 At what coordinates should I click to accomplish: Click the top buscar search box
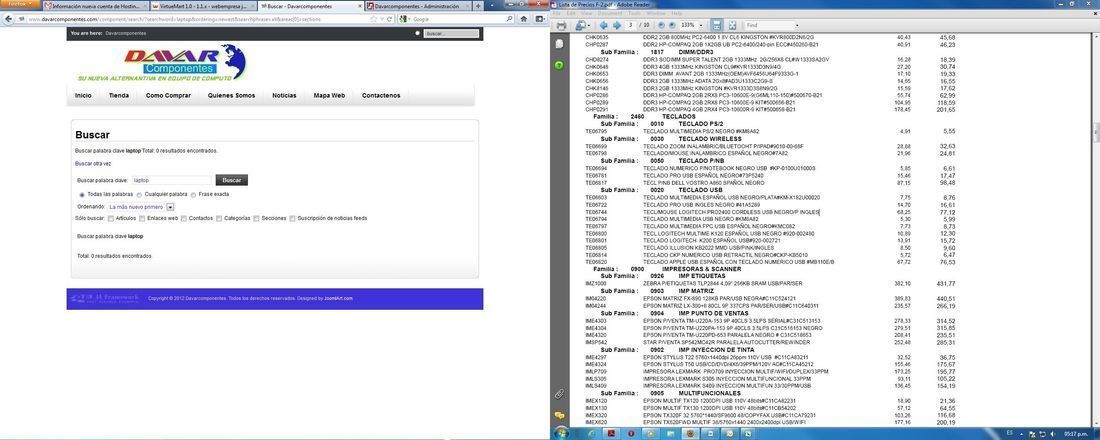tap(452, 33)
